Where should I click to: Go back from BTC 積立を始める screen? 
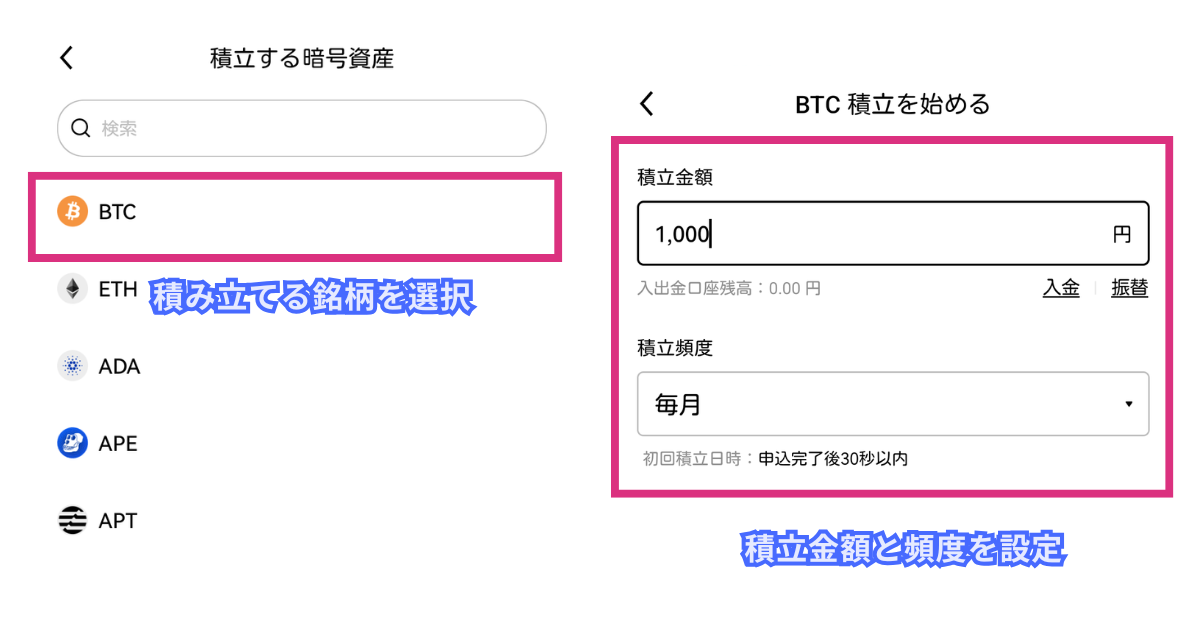pos(647,103)
